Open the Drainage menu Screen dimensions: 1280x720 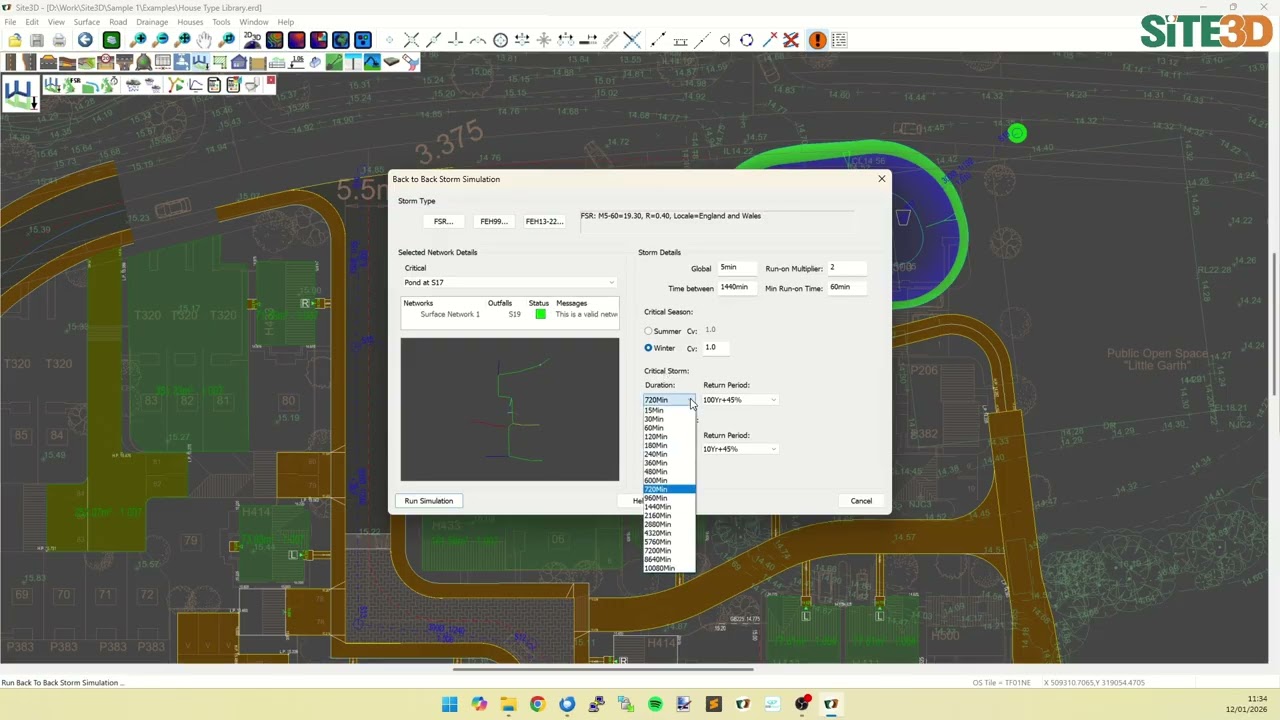[152, 22]
